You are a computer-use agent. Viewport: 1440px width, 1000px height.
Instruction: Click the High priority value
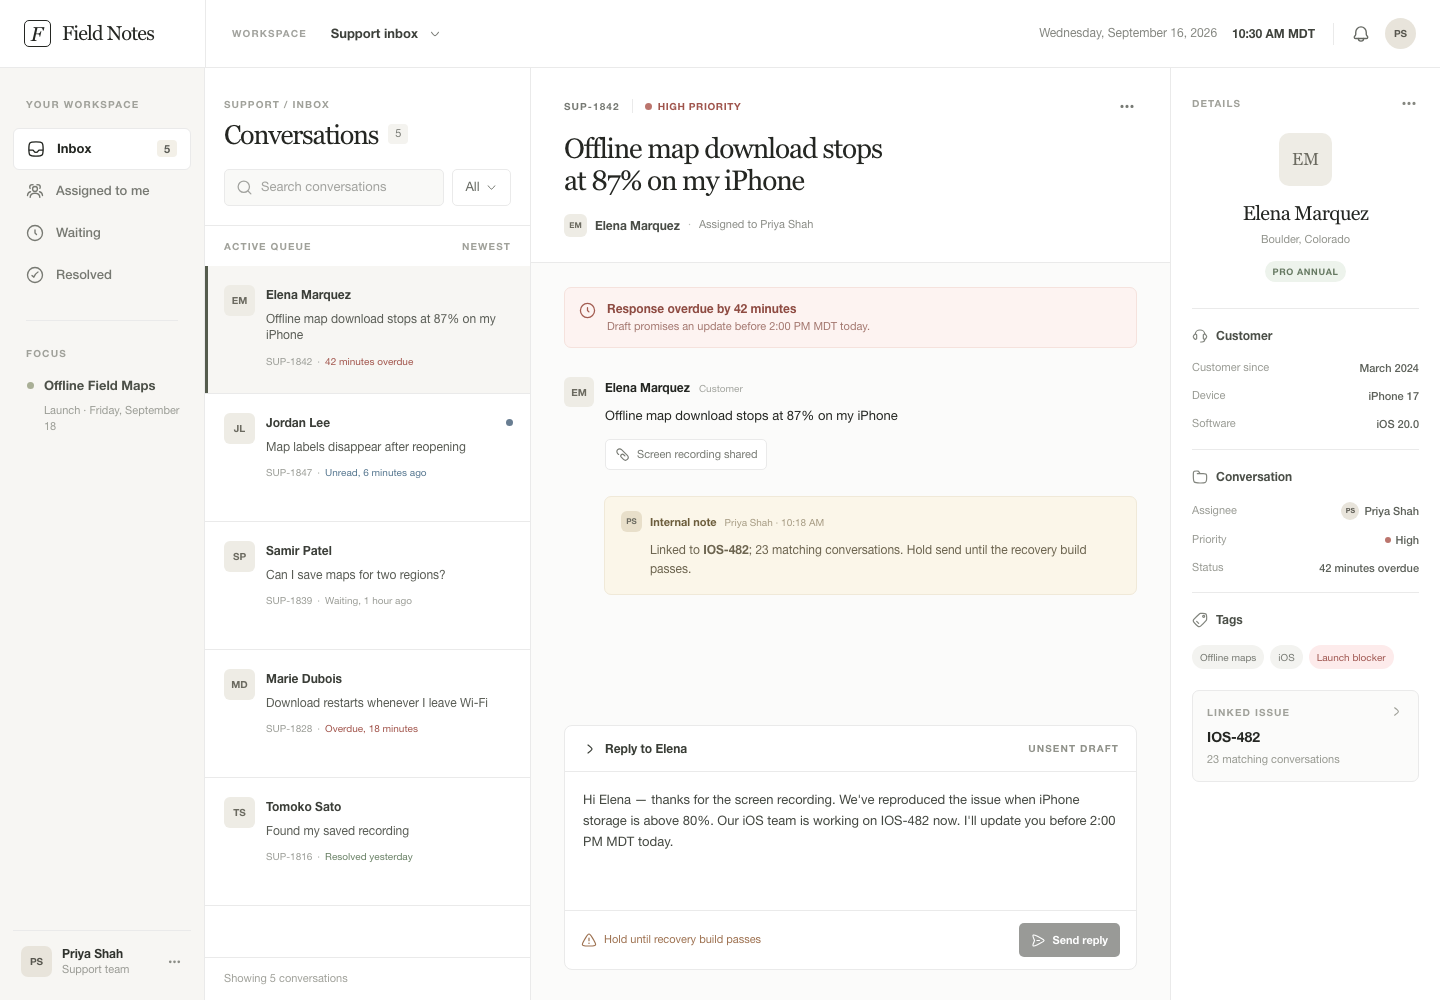[1401, 540]
